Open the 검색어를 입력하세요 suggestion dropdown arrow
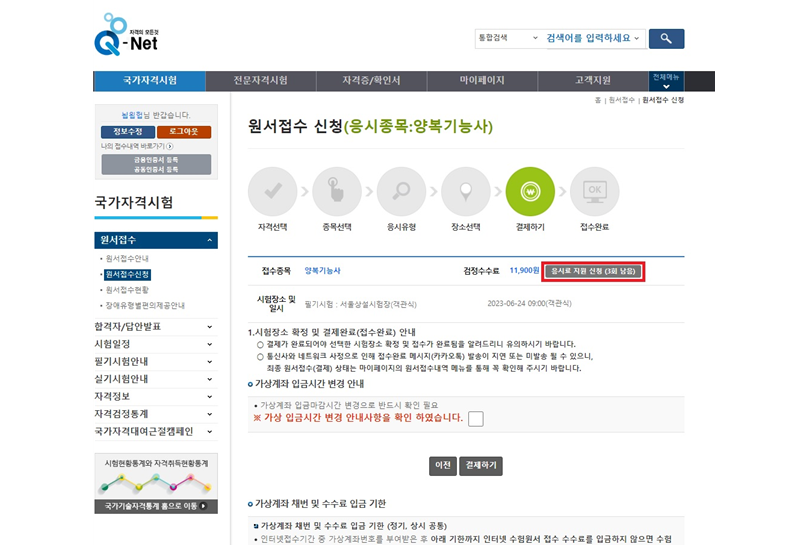 pyautogui.click(x=637, y=38)
